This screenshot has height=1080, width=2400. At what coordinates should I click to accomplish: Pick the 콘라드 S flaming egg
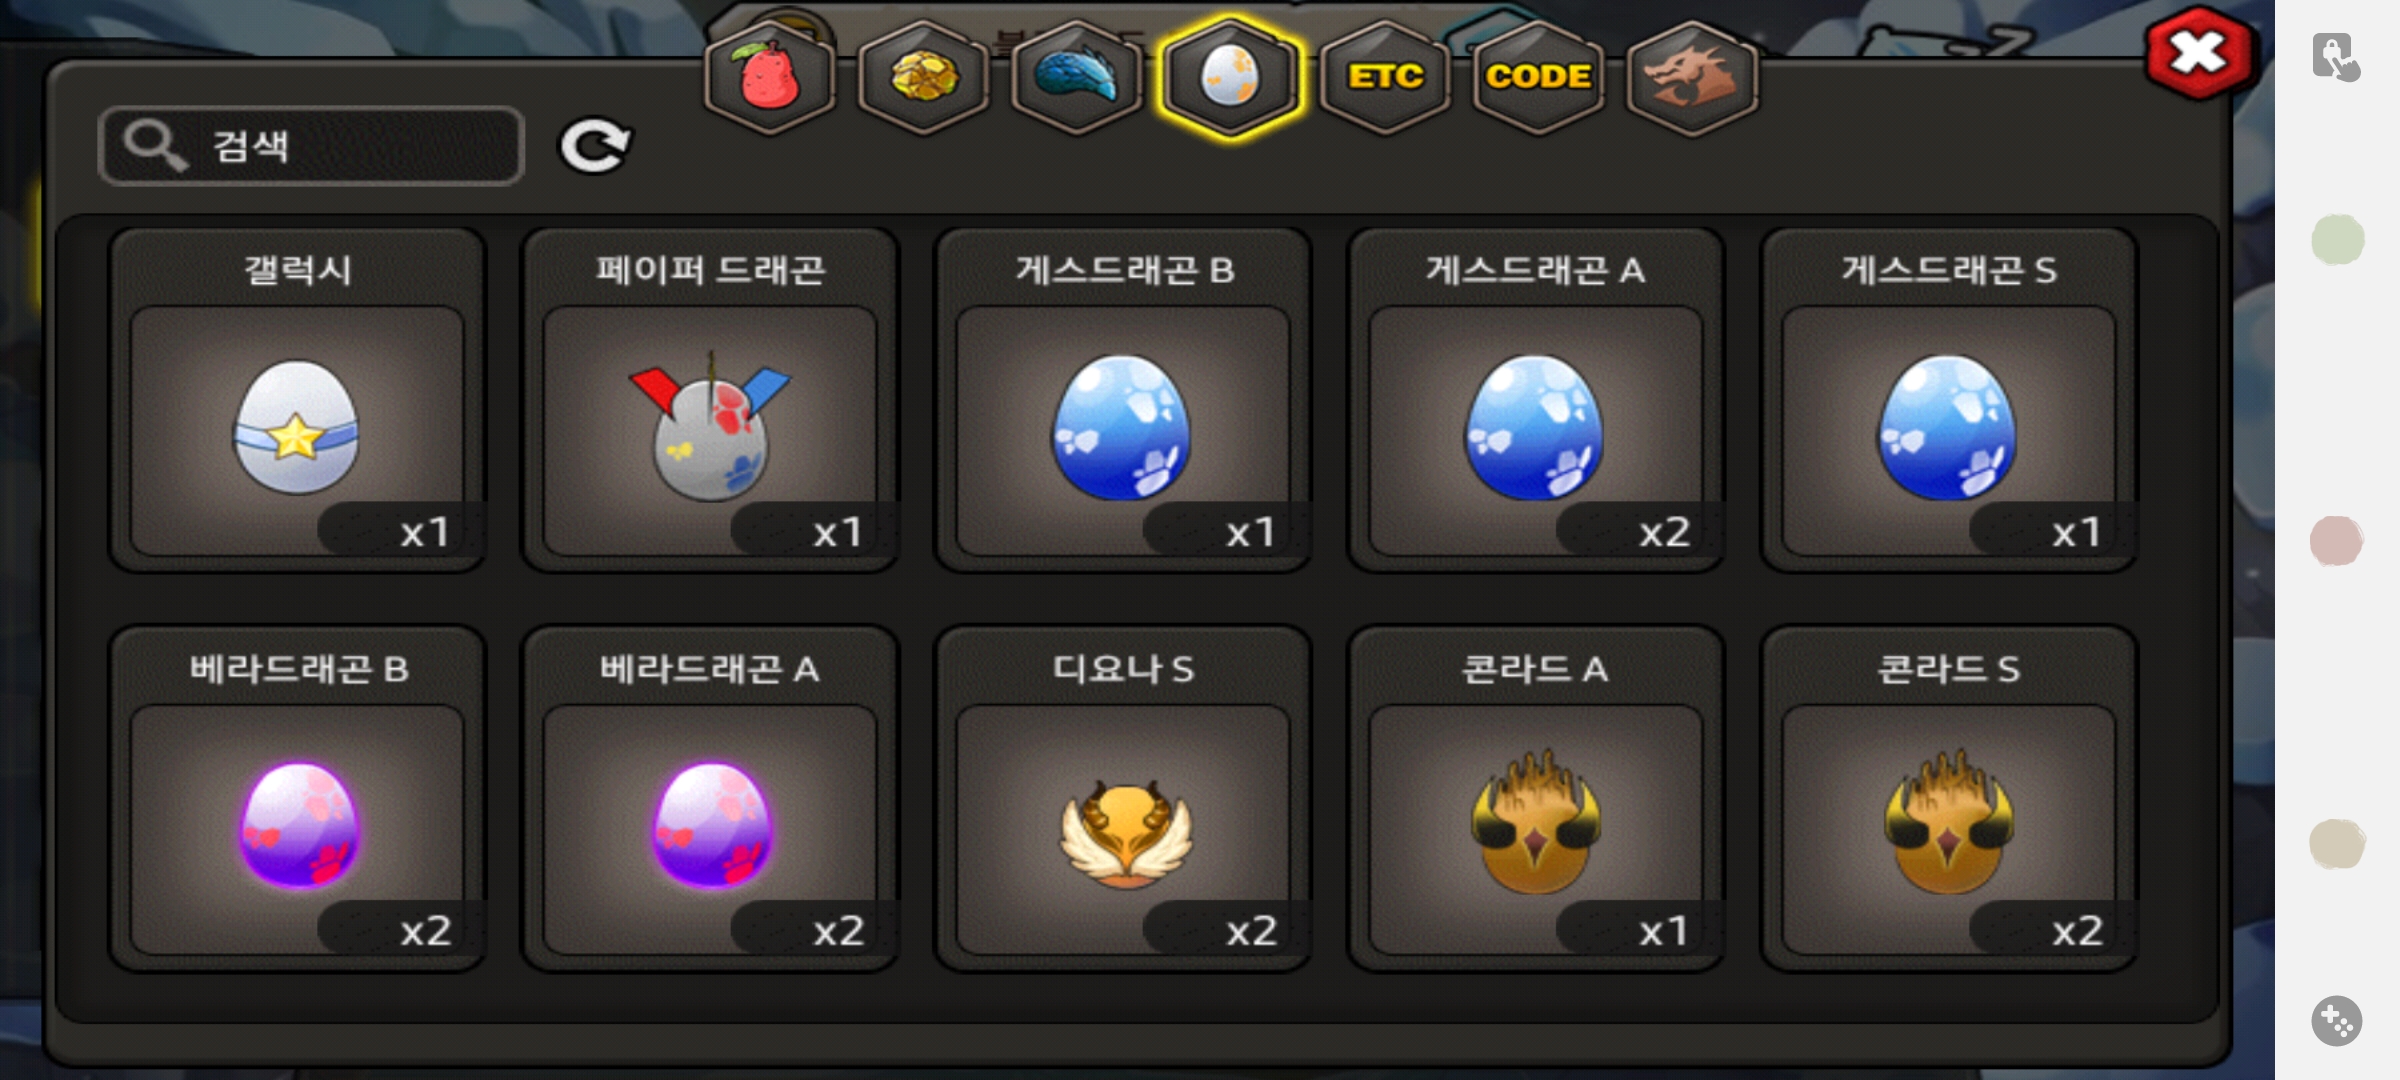1949,798
